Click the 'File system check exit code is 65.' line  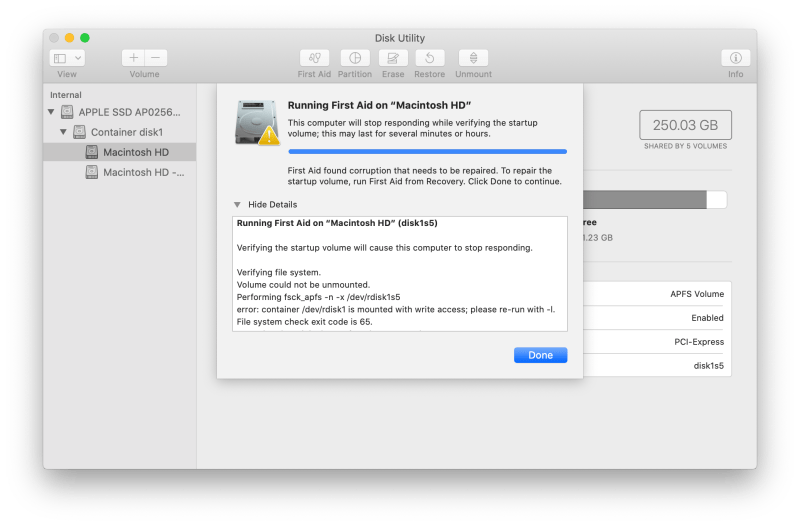click(x=305, y=322)
